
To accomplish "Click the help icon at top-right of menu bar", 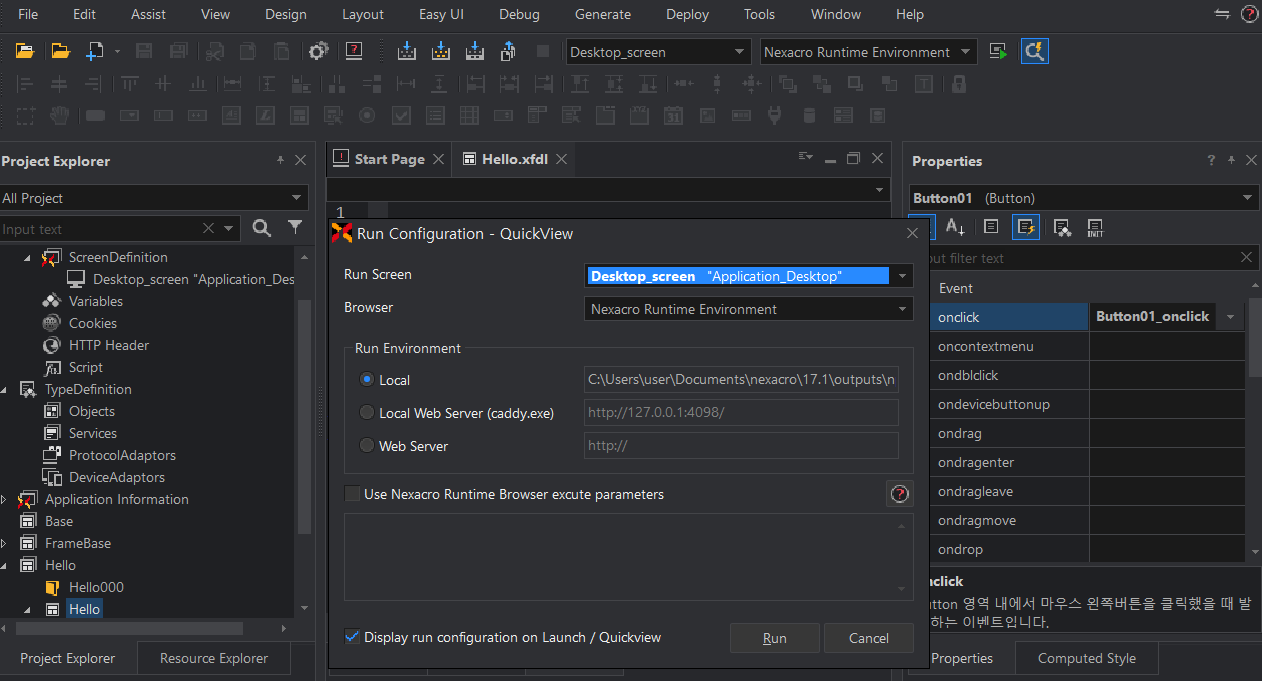I will click(1250, 14).
